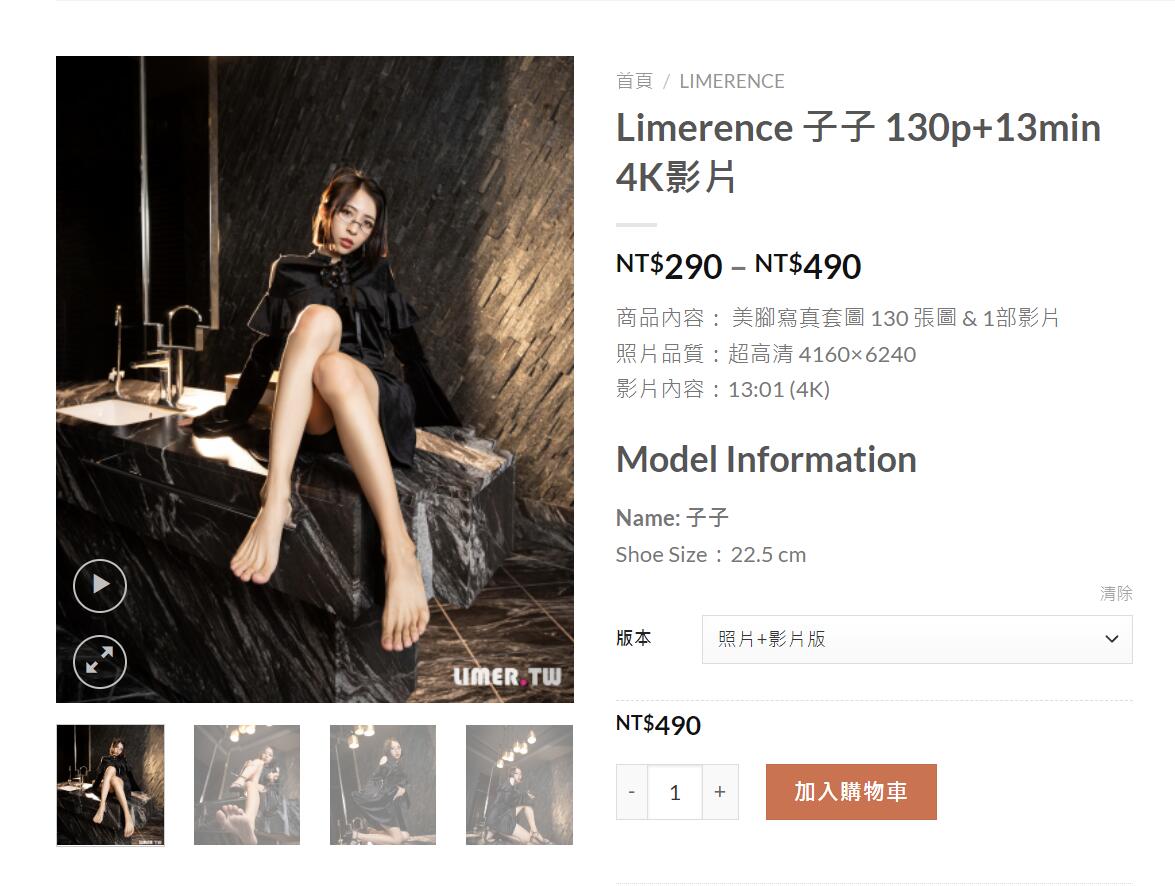Click the quantity input field
Image resolution: width=1175 pixels, height=886 pixels.
coord(675,792)
